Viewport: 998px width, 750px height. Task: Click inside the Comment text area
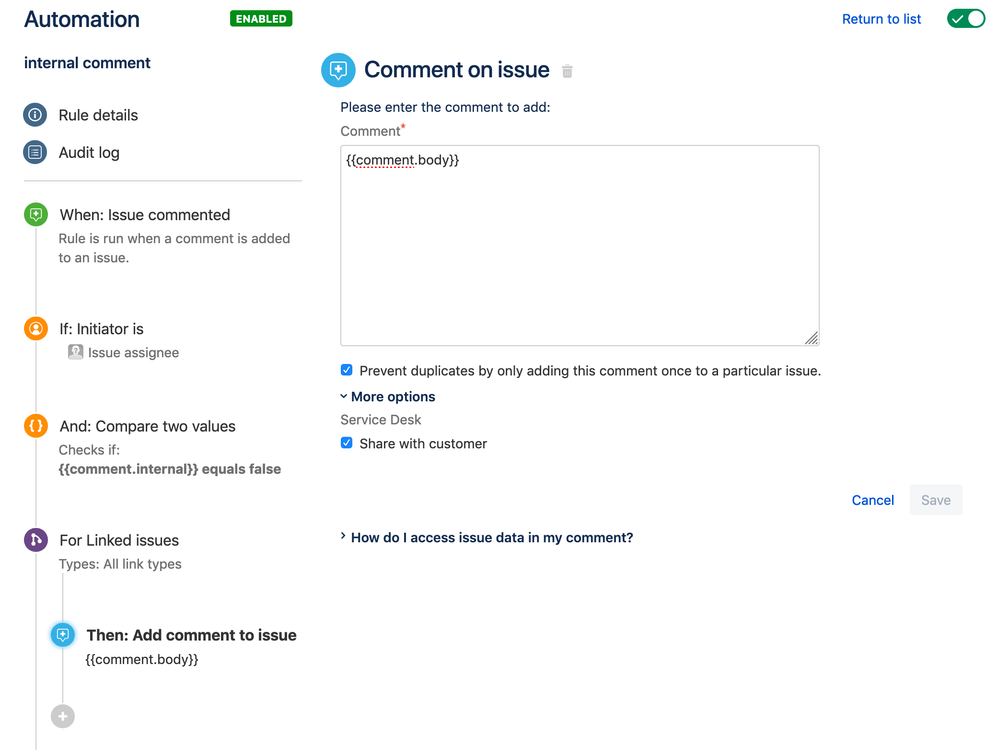579,250
